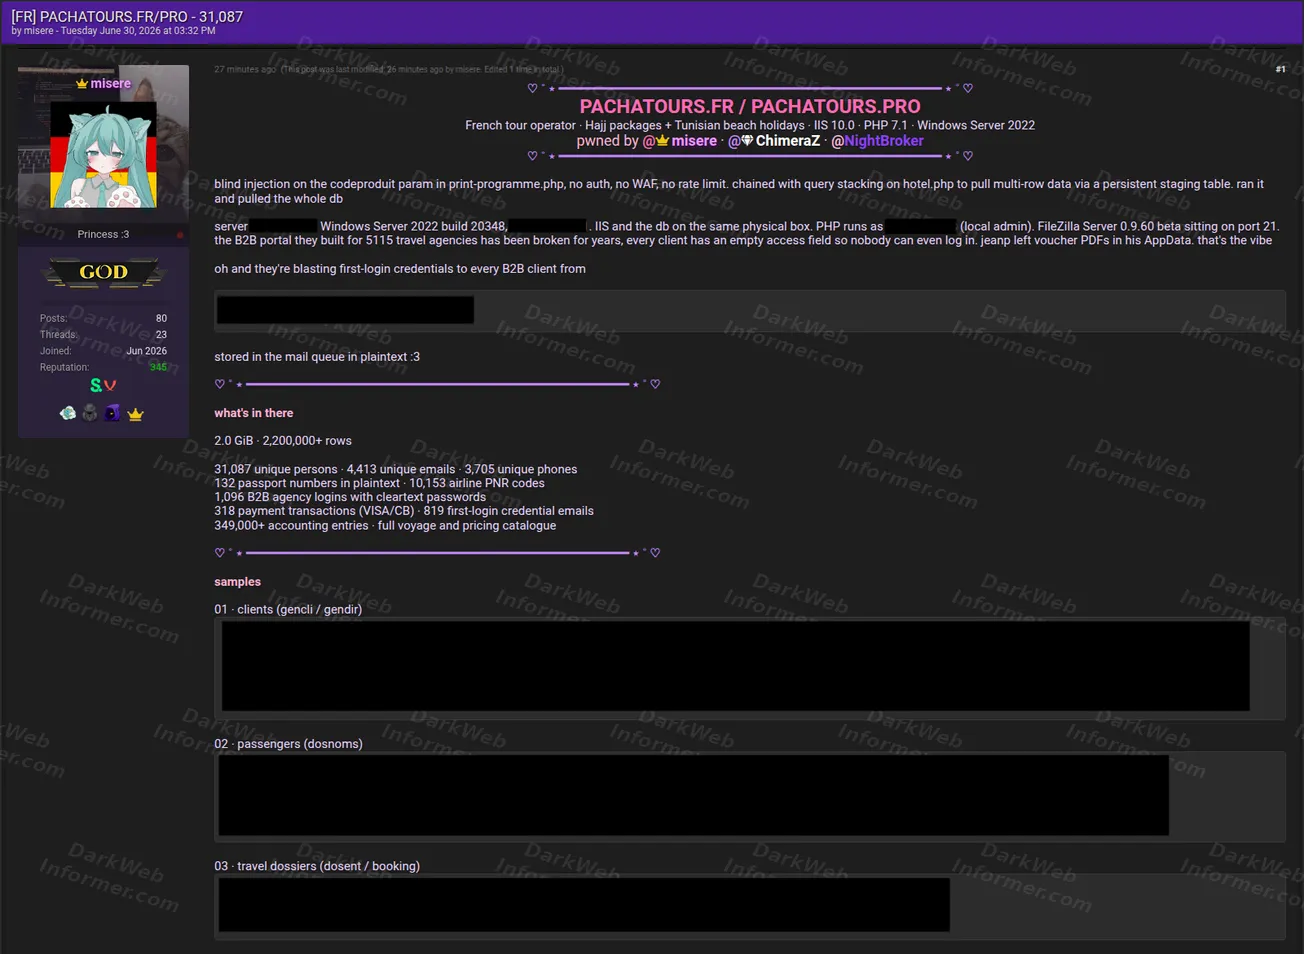The width and height of the screenshot is (1304, 954).
Task: Open the #1 post permalink
Action: tap(1280, 69)
